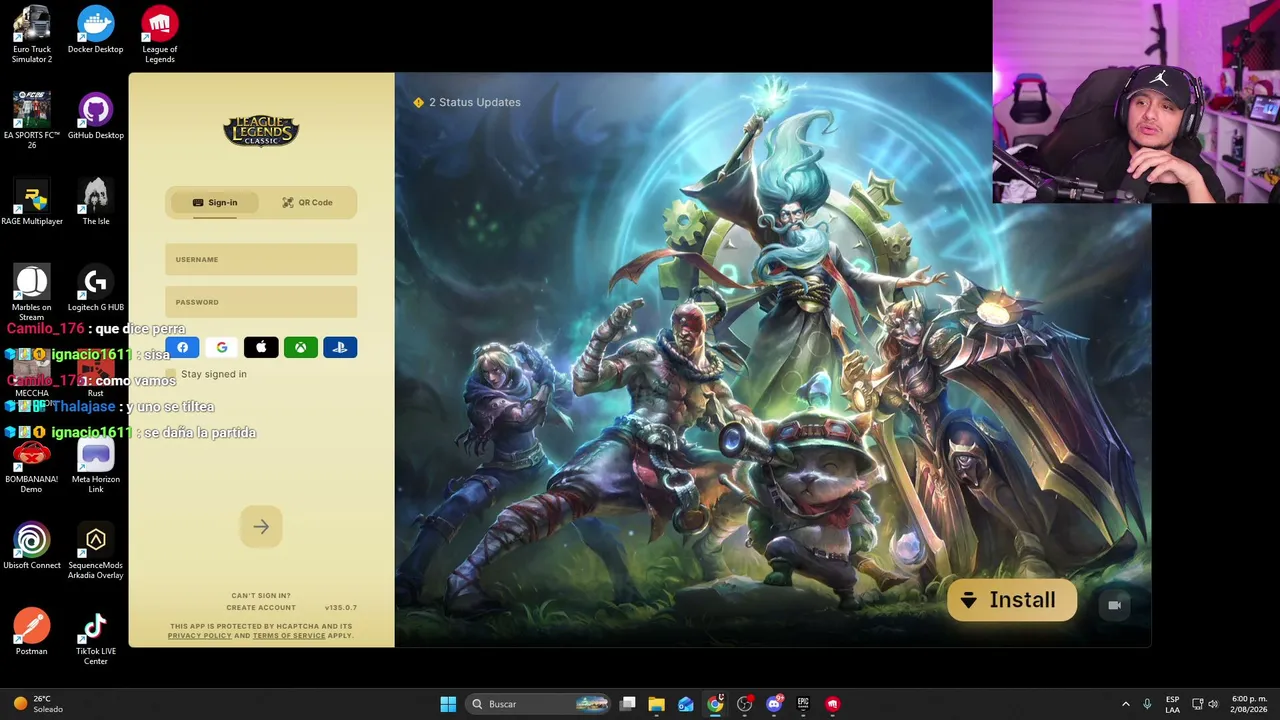Select the Meta Horizon Link shortcut
This screenshot has width=1280, height=720.
pos(96,465)
